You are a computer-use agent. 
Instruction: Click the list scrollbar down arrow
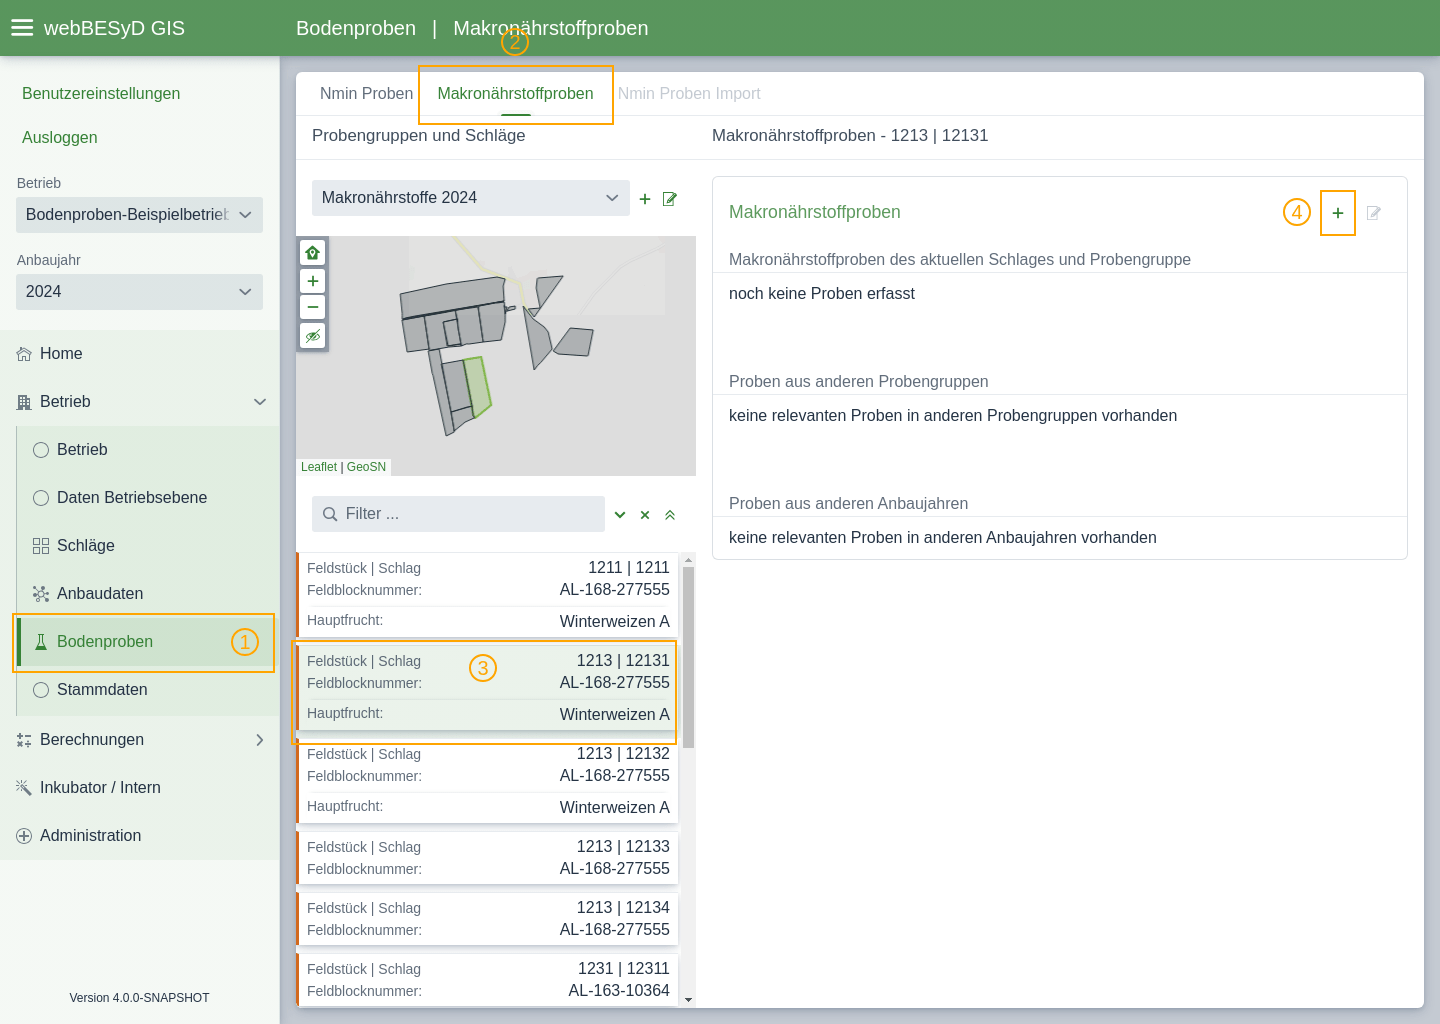pos(688,999)
